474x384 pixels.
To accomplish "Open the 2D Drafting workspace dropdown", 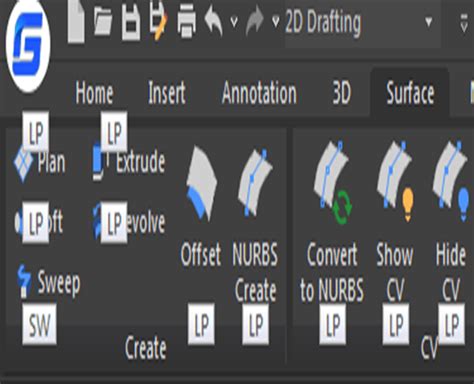I will [363, 23].
